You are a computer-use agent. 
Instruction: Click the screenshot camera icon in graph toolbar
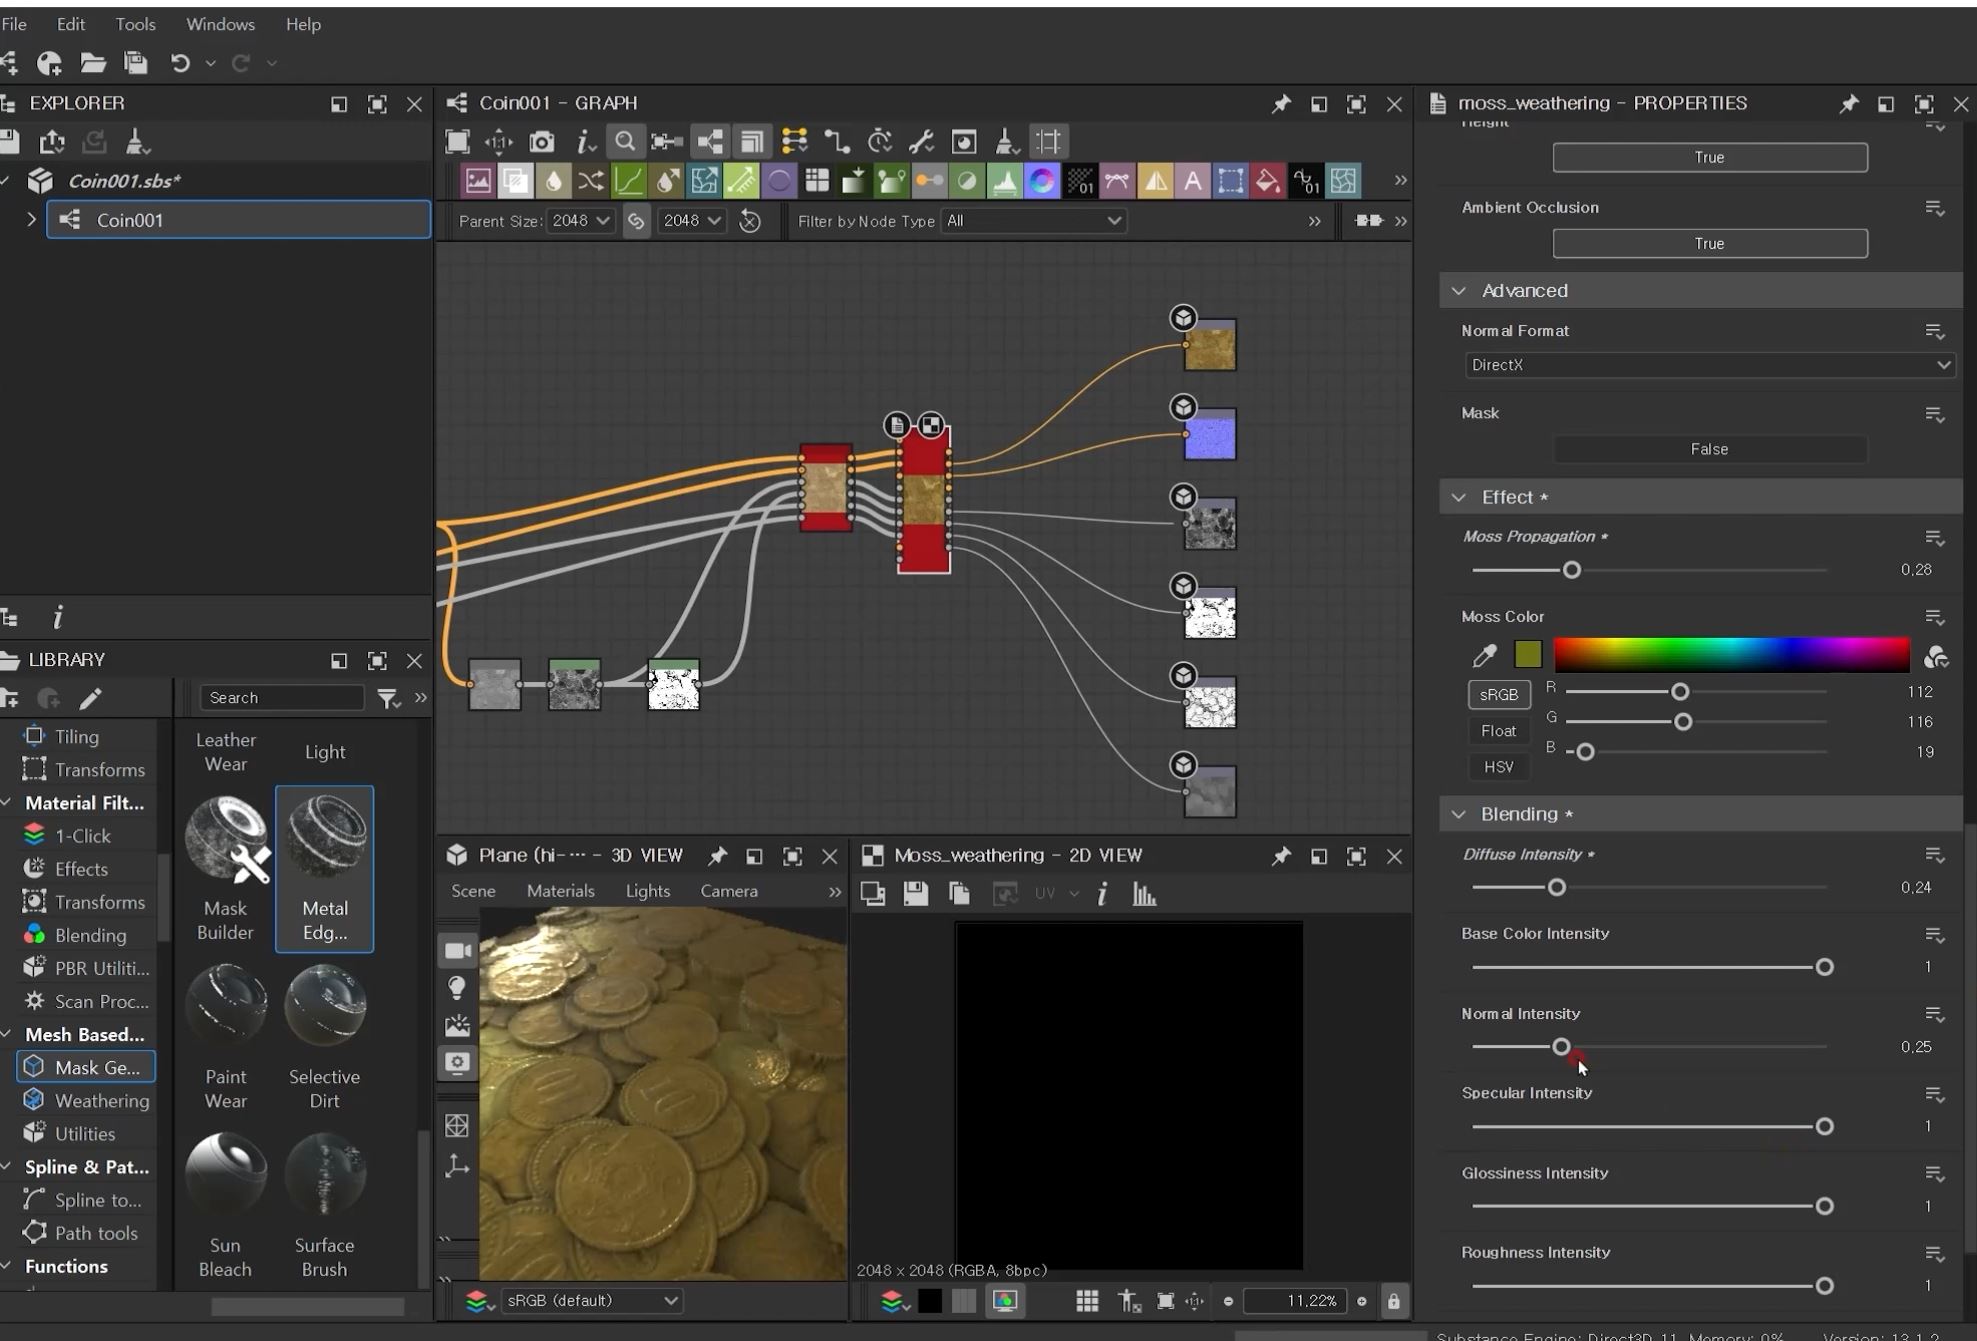tap(541, 142)
